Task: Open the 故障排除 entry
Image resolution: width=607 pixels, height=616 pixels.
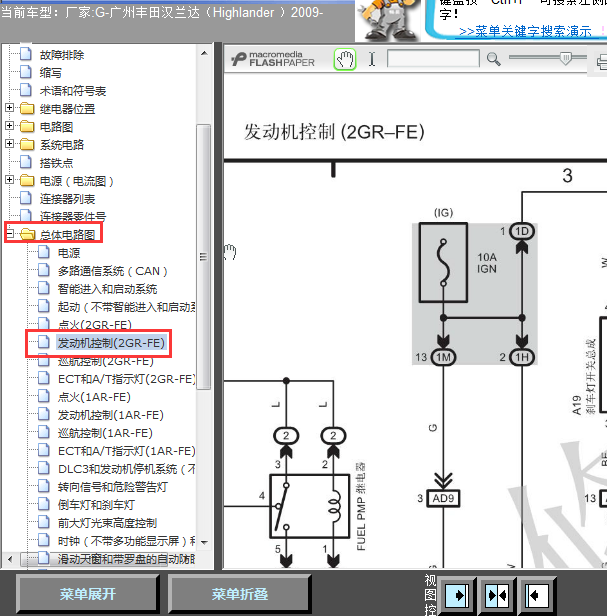Action: (x=62, y=55)
